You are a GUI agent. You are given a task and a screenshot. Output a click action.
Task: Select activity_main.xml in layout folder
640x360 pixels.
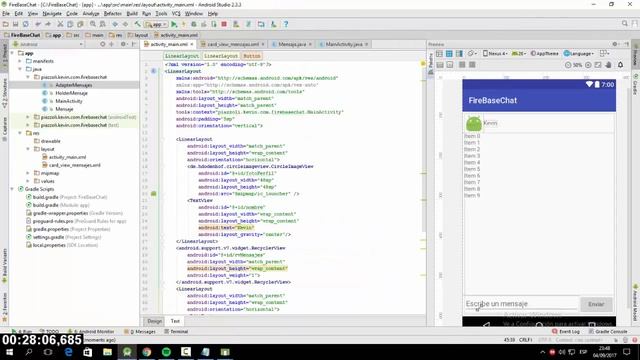click(67, 157)
